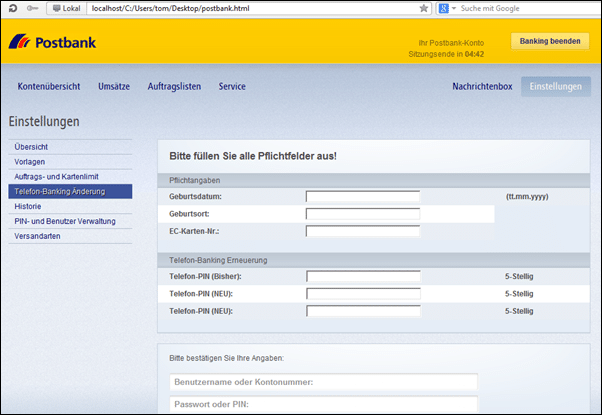The image size is (602, 415).
Task: Click the Ihr Postbank-Konto text
Action: coord(451,43)
